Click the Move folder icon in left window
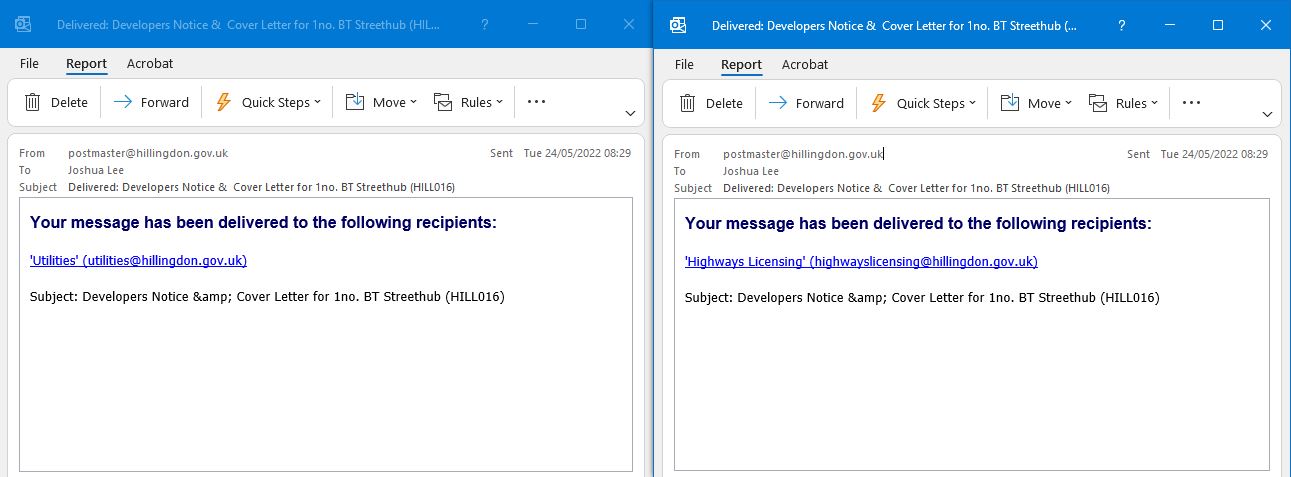Viewport: 1291px width, 477px height. (355, 102)
